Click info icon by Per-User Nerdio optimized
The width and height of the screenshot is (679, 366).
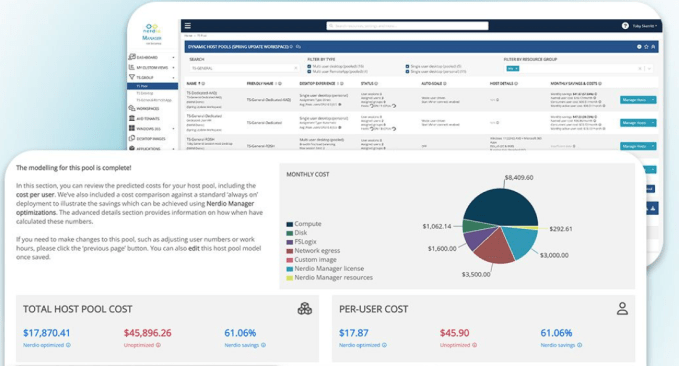(x=385, y=345)
